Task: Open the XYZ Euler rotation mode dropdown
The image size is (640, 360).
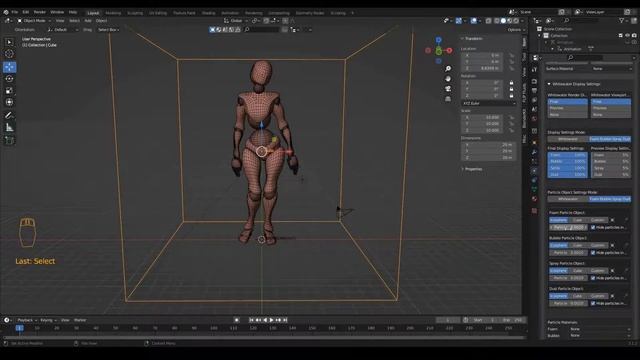Action: coord(489,103)
